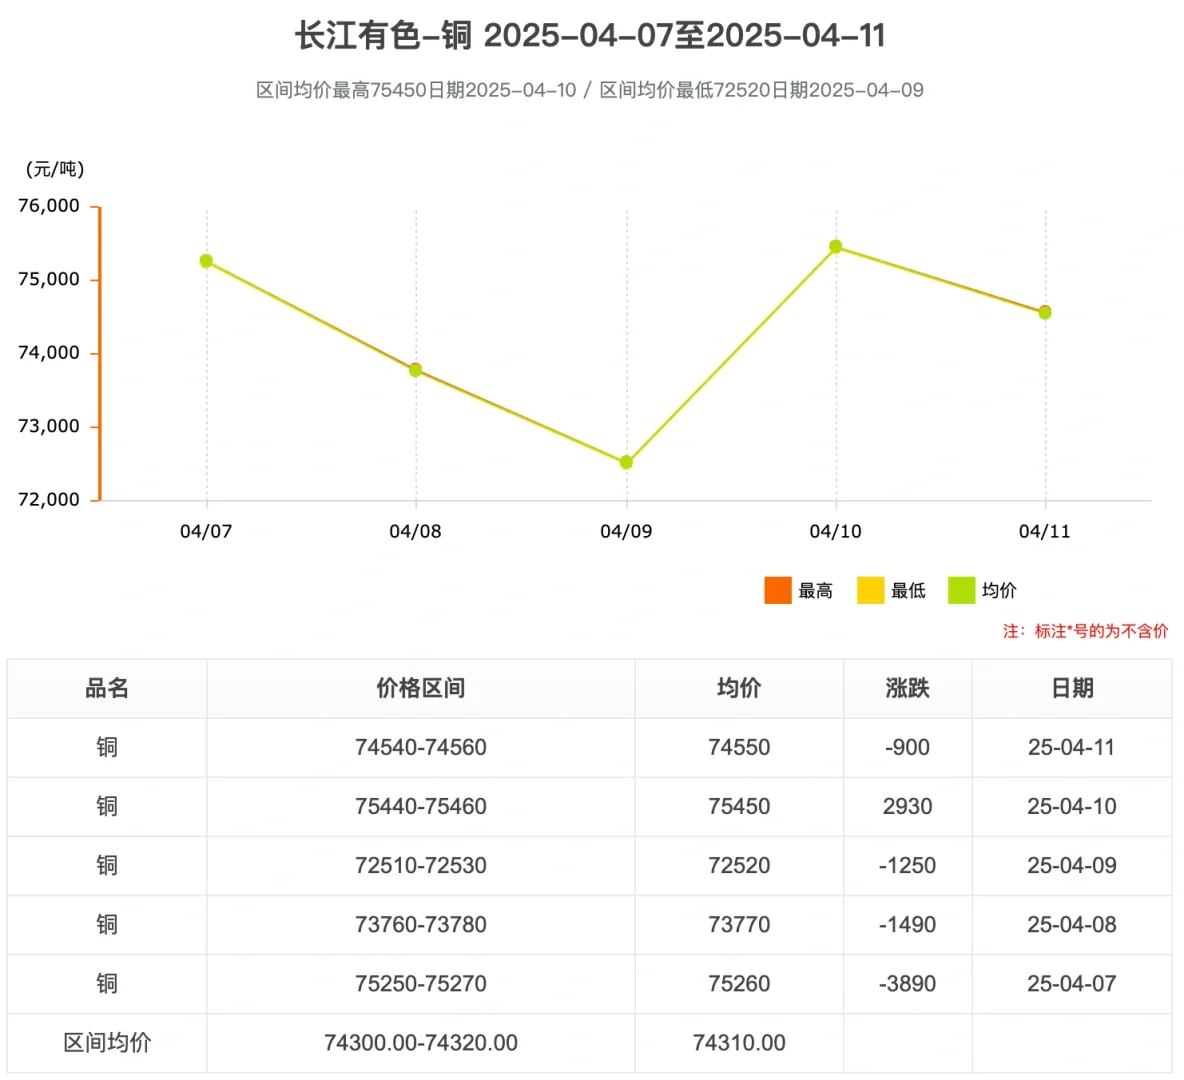
Task: Select the 区间均价 summary row
Action: tap(592, 1042)
